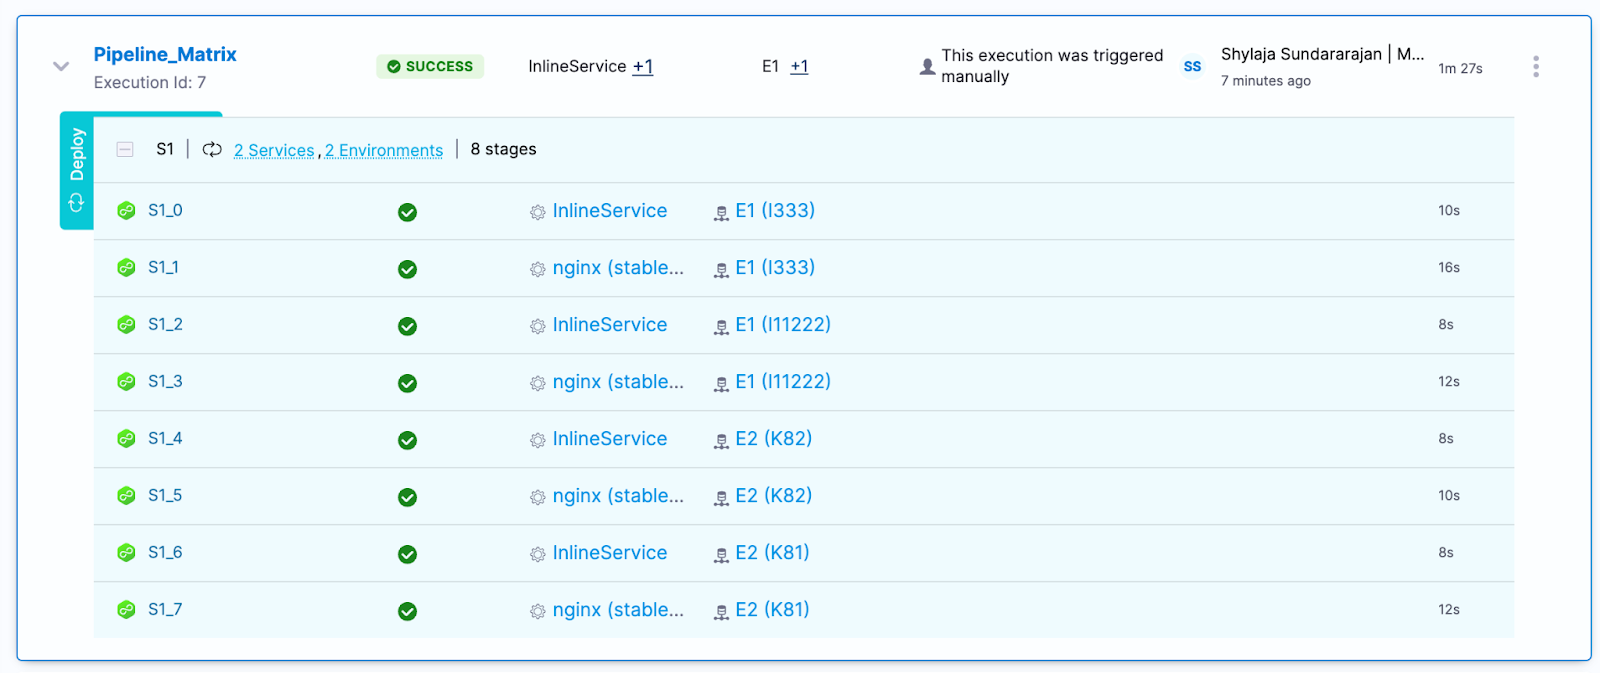Click the S1_7 deployment stage icon
The width and height of the screenshot is (1600, 673).
pos(126,610)
